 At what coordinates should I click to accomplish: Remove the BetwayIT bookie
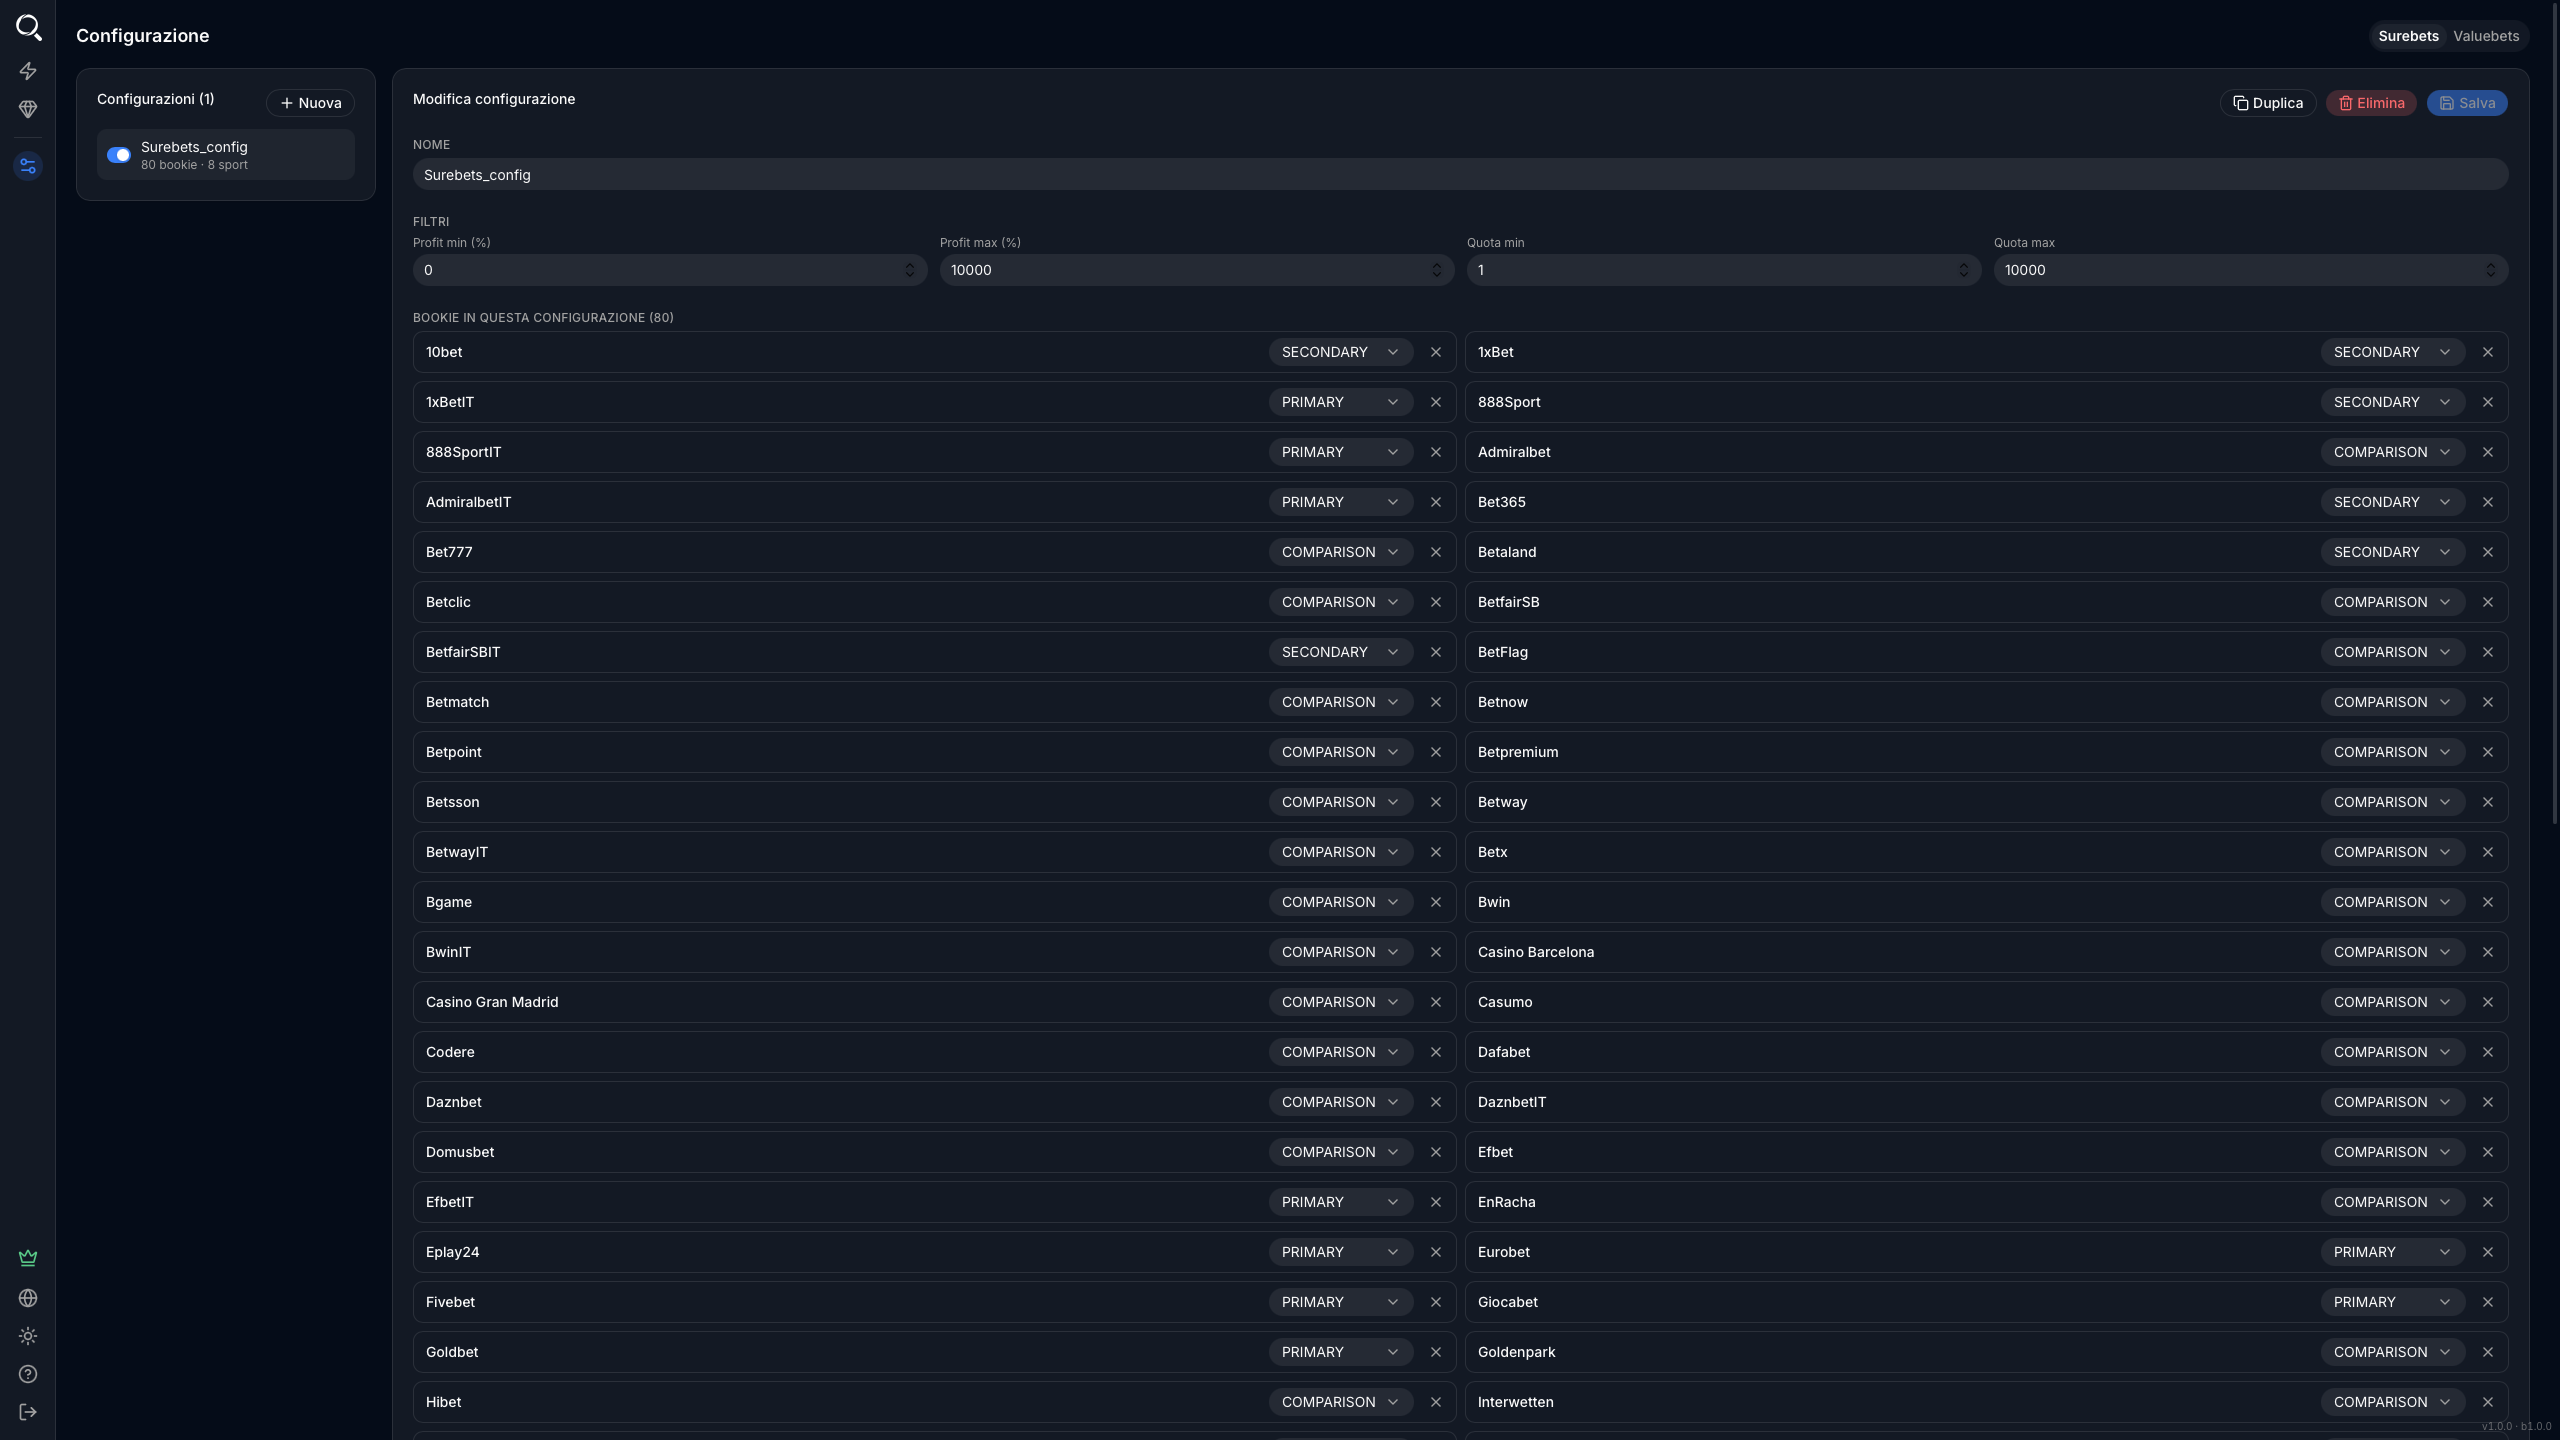[1436, 852]
